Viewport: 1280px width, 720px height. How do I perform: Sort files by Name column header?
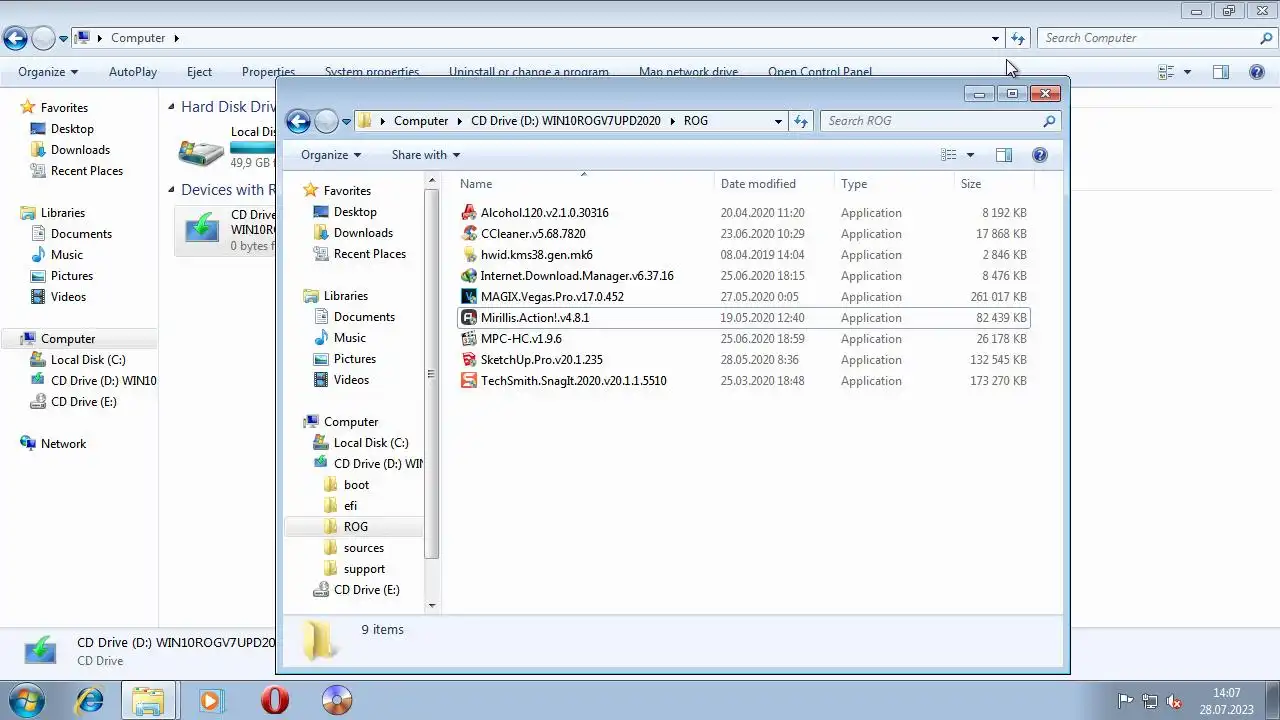584,184
